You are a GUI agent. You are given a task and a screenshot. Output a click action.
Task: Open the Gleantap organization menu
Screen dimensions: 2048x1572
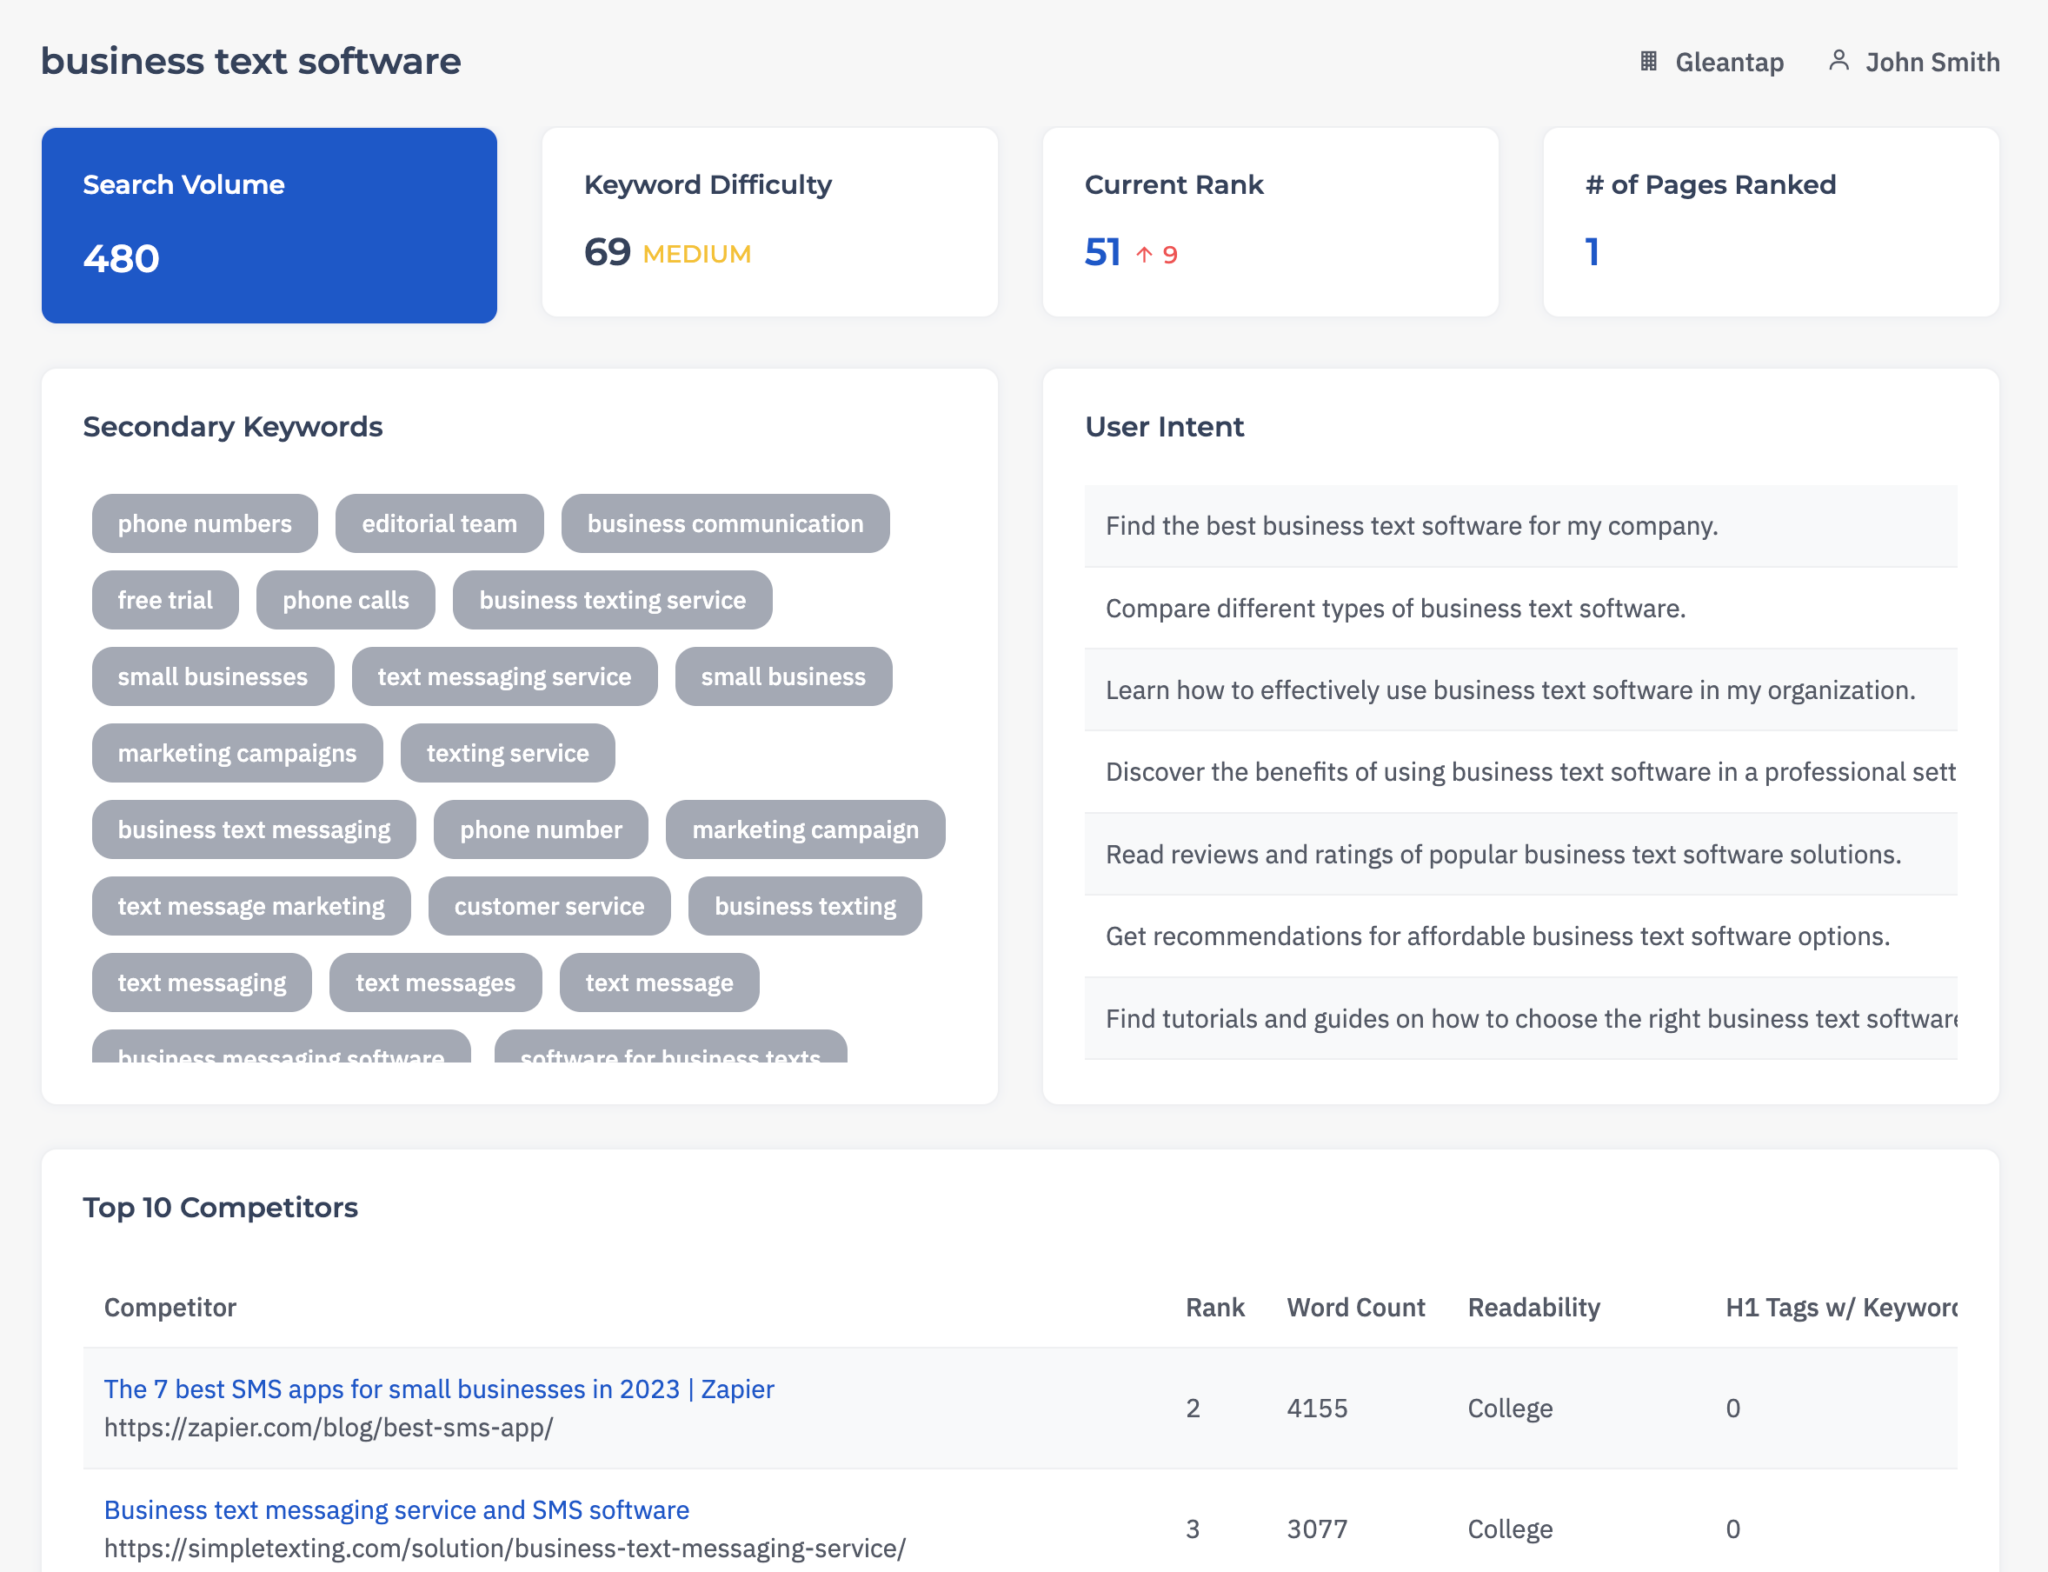(1728, 62)
